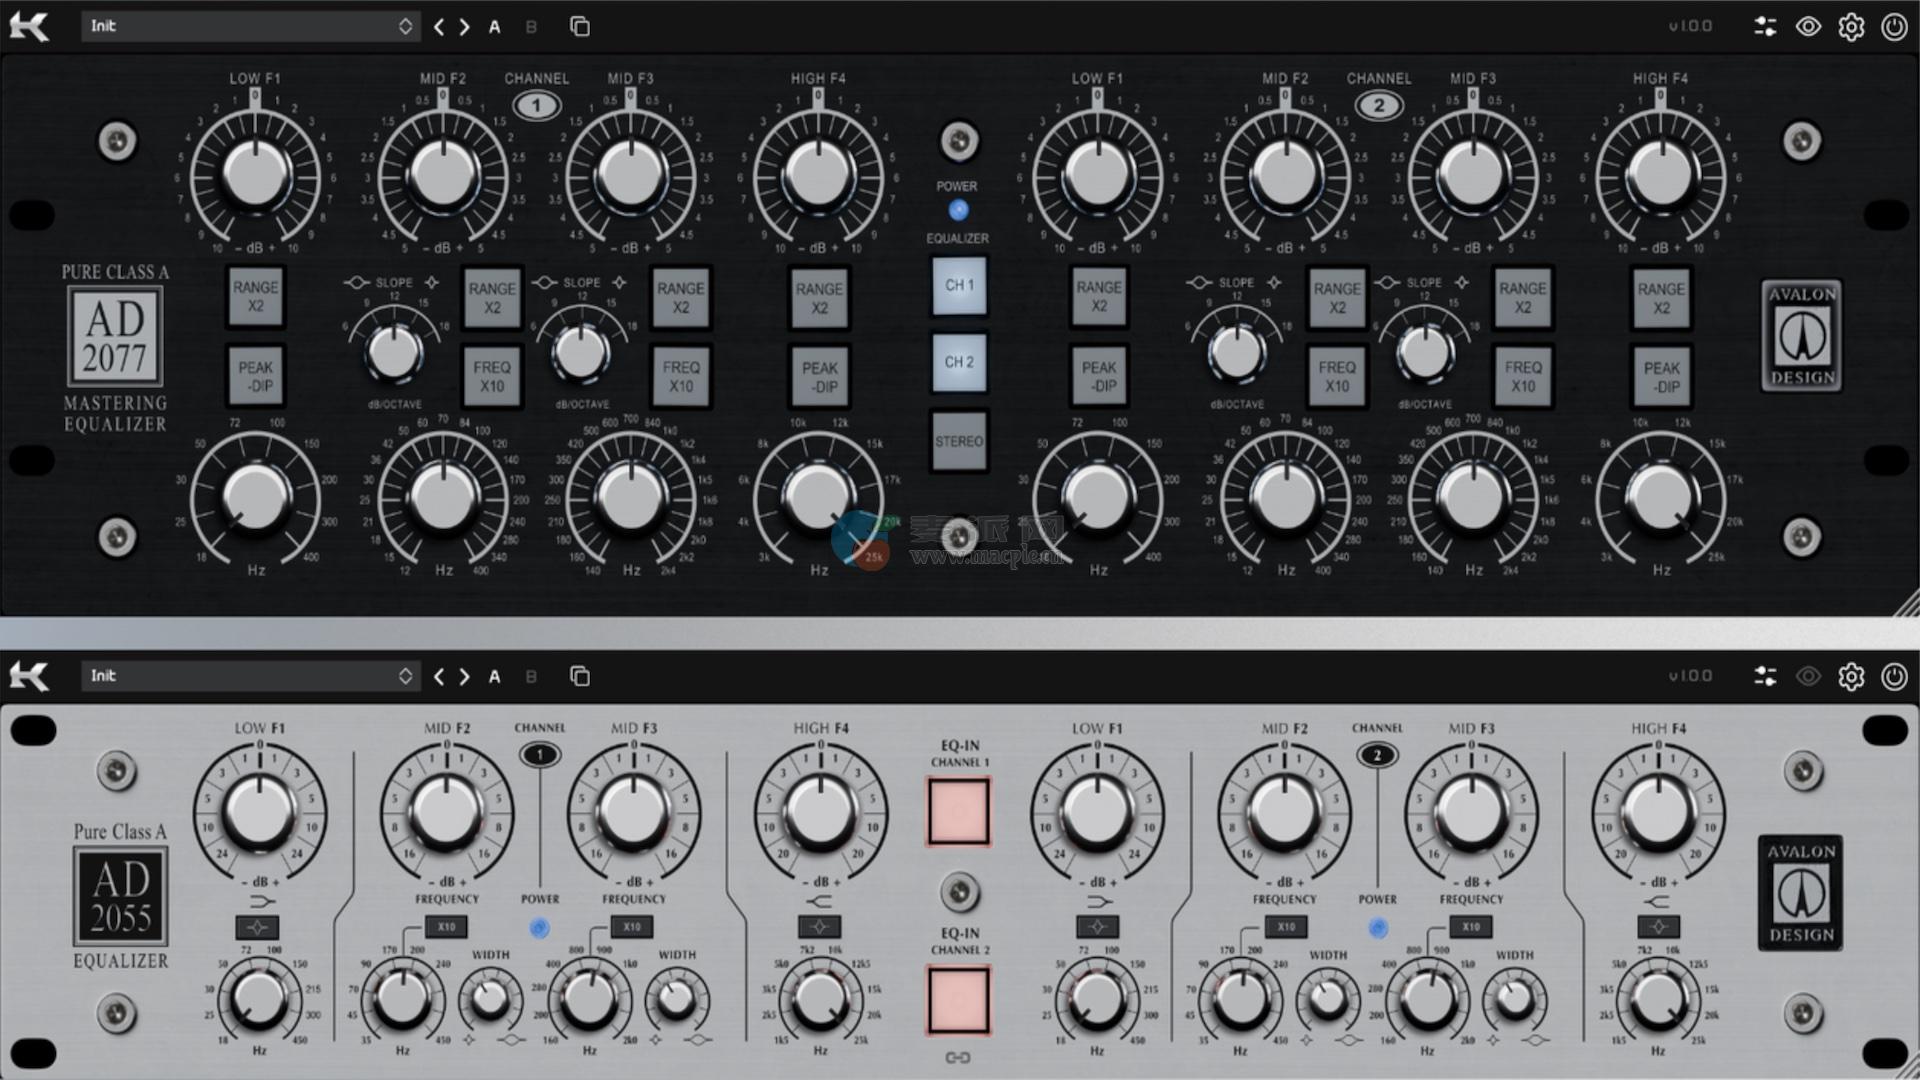Screen dimensions: 1920x1080
Task: Click the AD 2055 model nameplate
Action: click(120, 897)
